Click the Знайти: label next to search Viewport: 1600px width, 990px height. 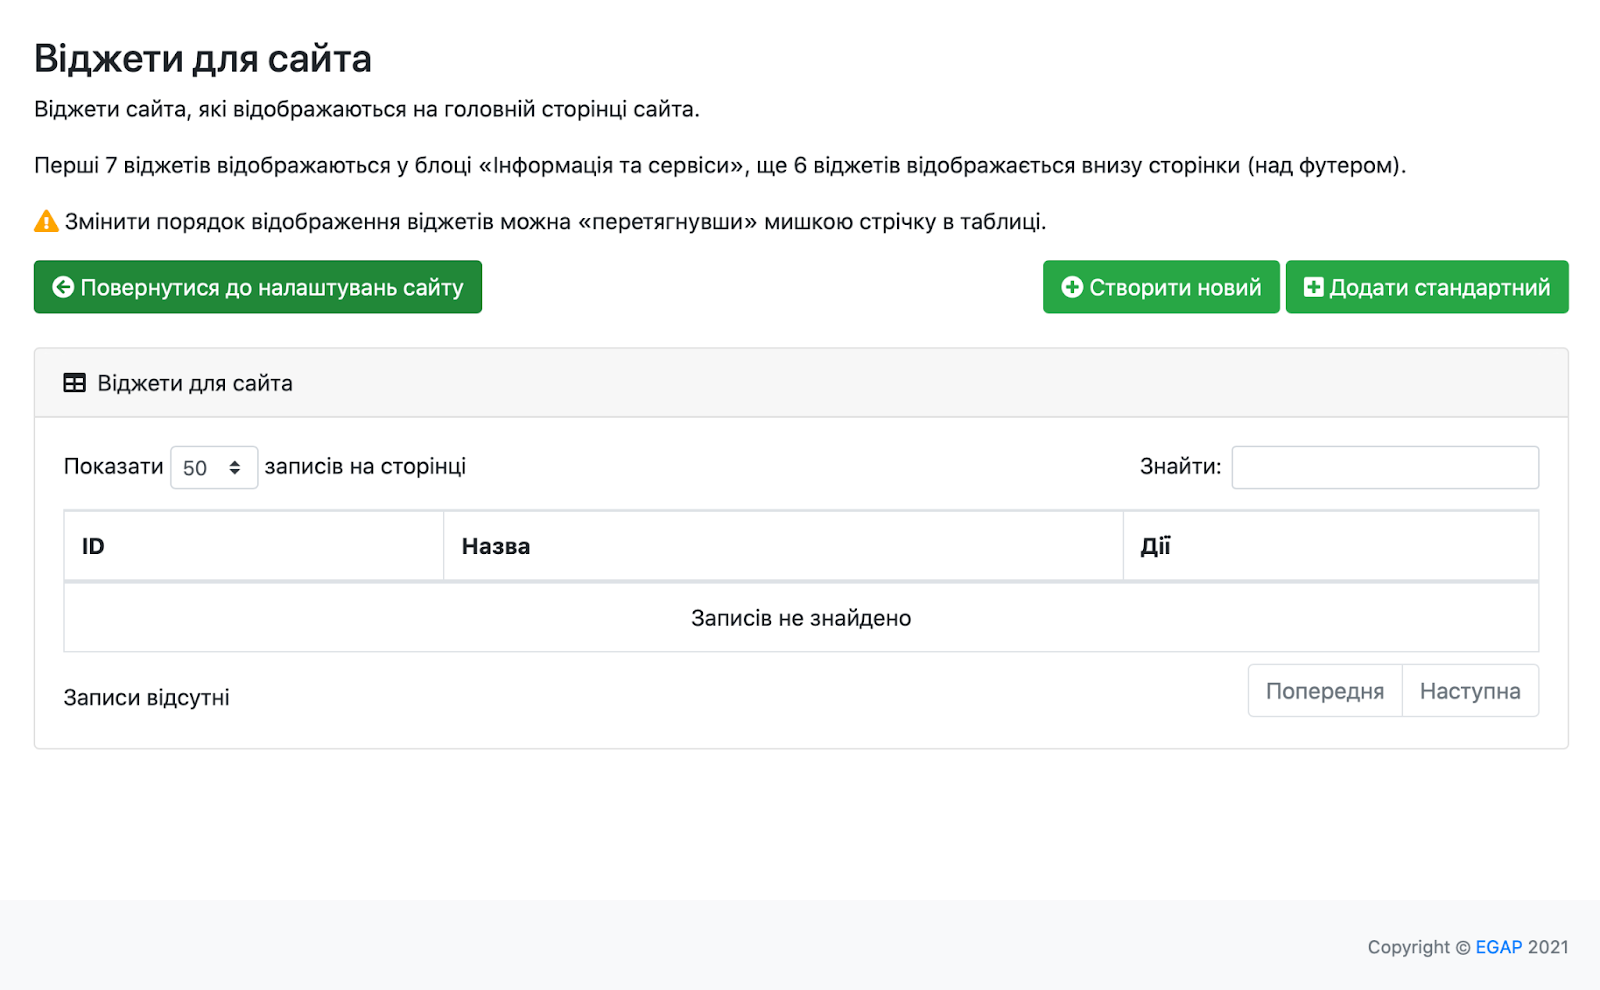tap(1180, 467)
